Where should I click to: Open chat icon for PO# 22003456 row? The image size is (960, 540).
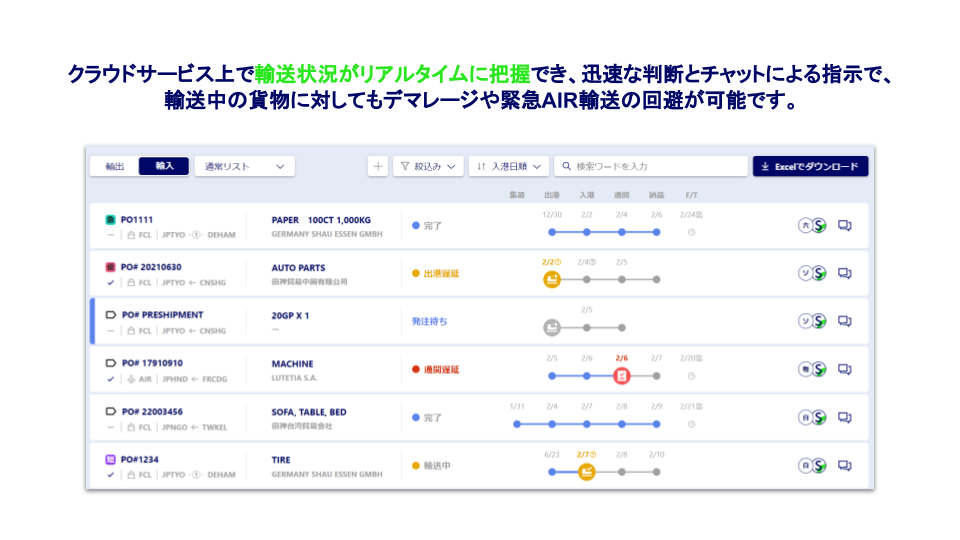[x=844, y=418]
